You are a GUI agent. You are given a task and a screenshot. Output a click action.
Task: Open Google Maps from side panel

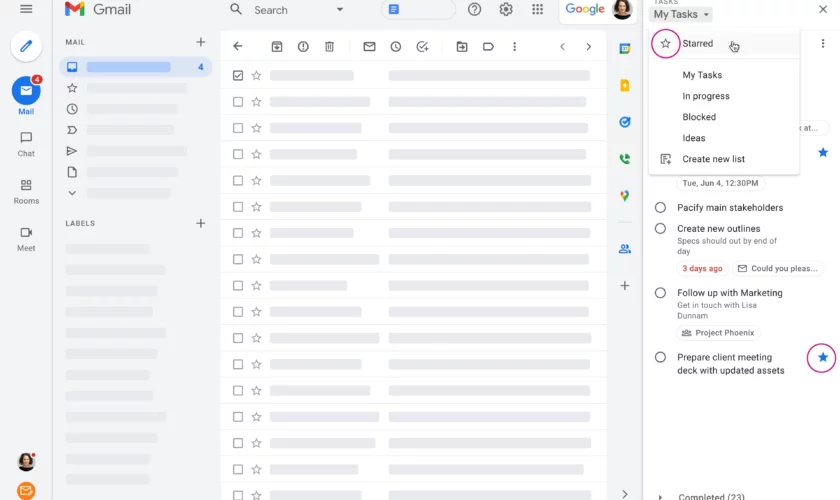pyautogui.click(x=625, y=196)
